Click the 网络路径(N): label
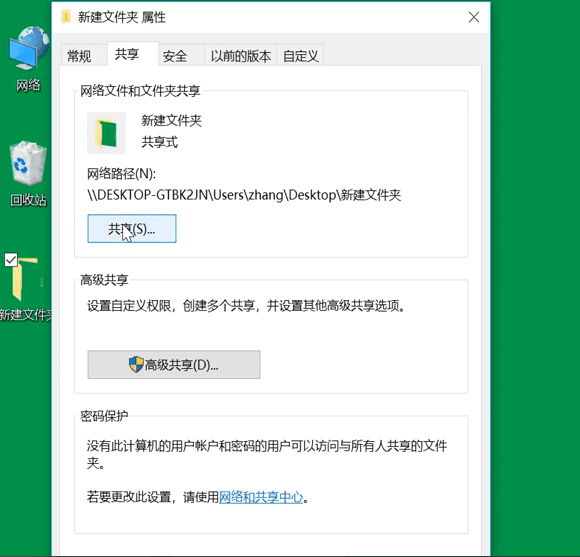This screenshot has height=557, width=580. click(x=122, y=173)
